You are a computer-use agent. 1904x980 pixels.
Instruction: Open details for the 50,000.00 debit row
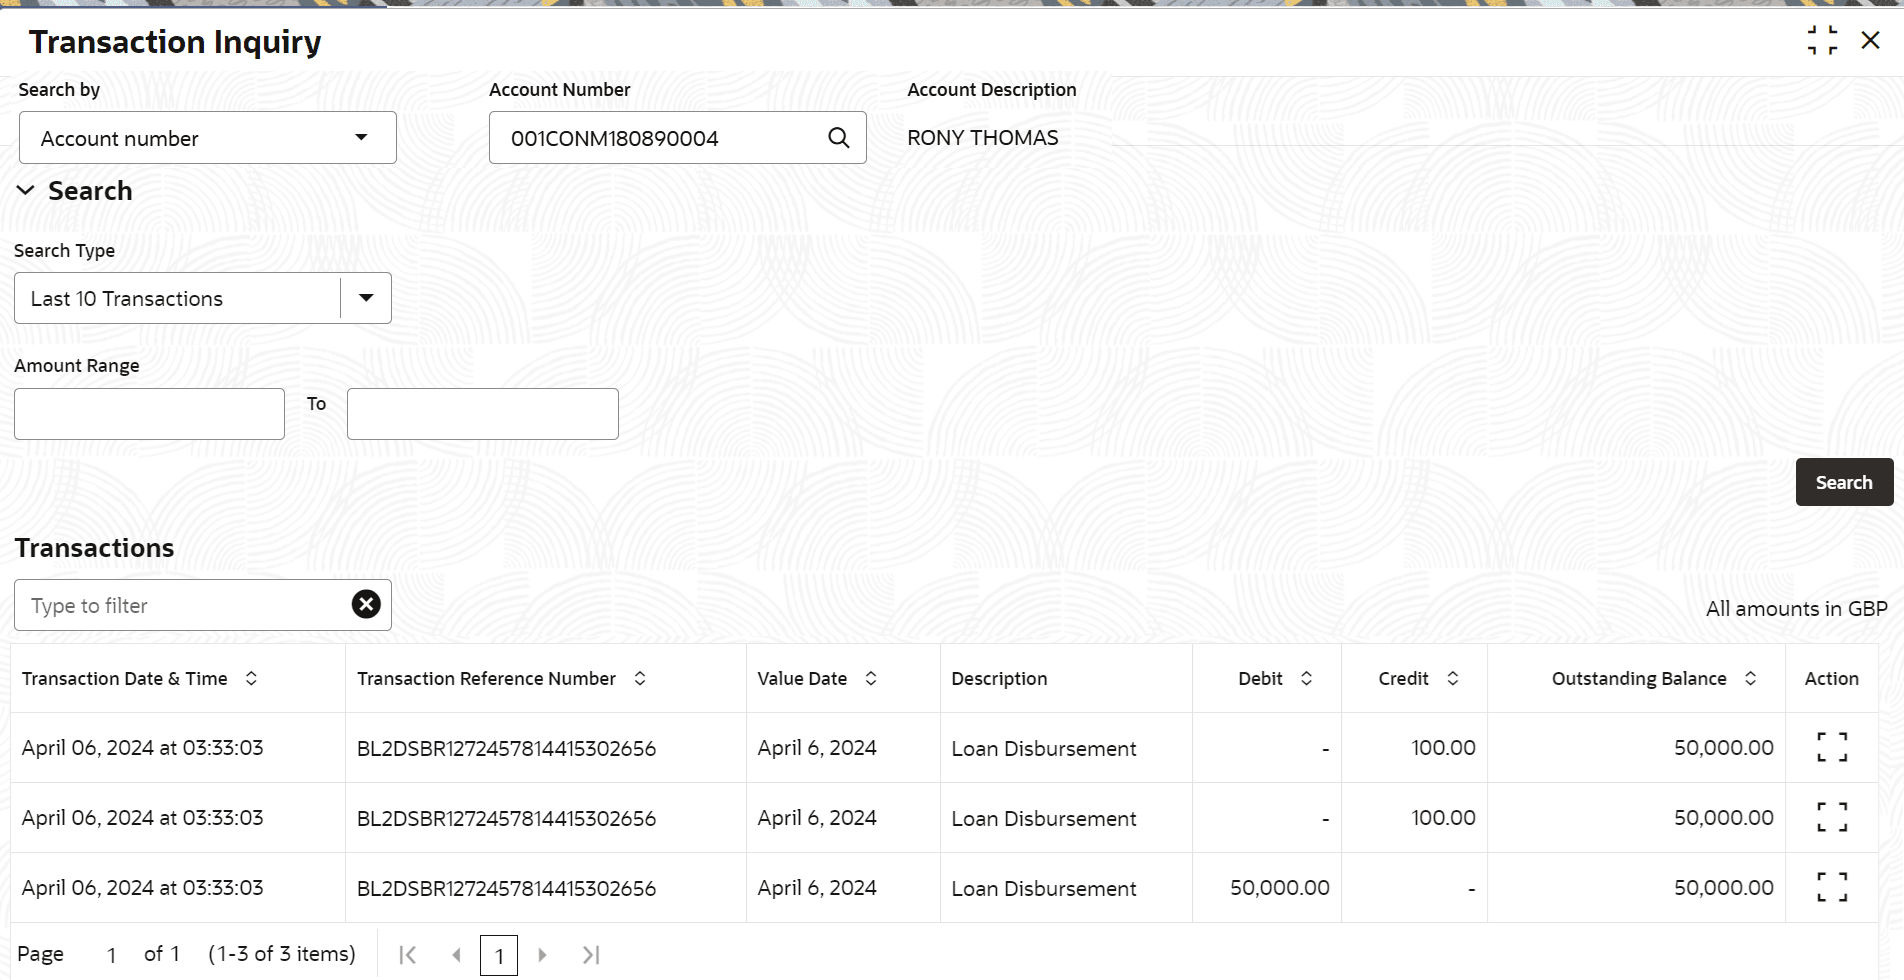[x=1832, y=887]
